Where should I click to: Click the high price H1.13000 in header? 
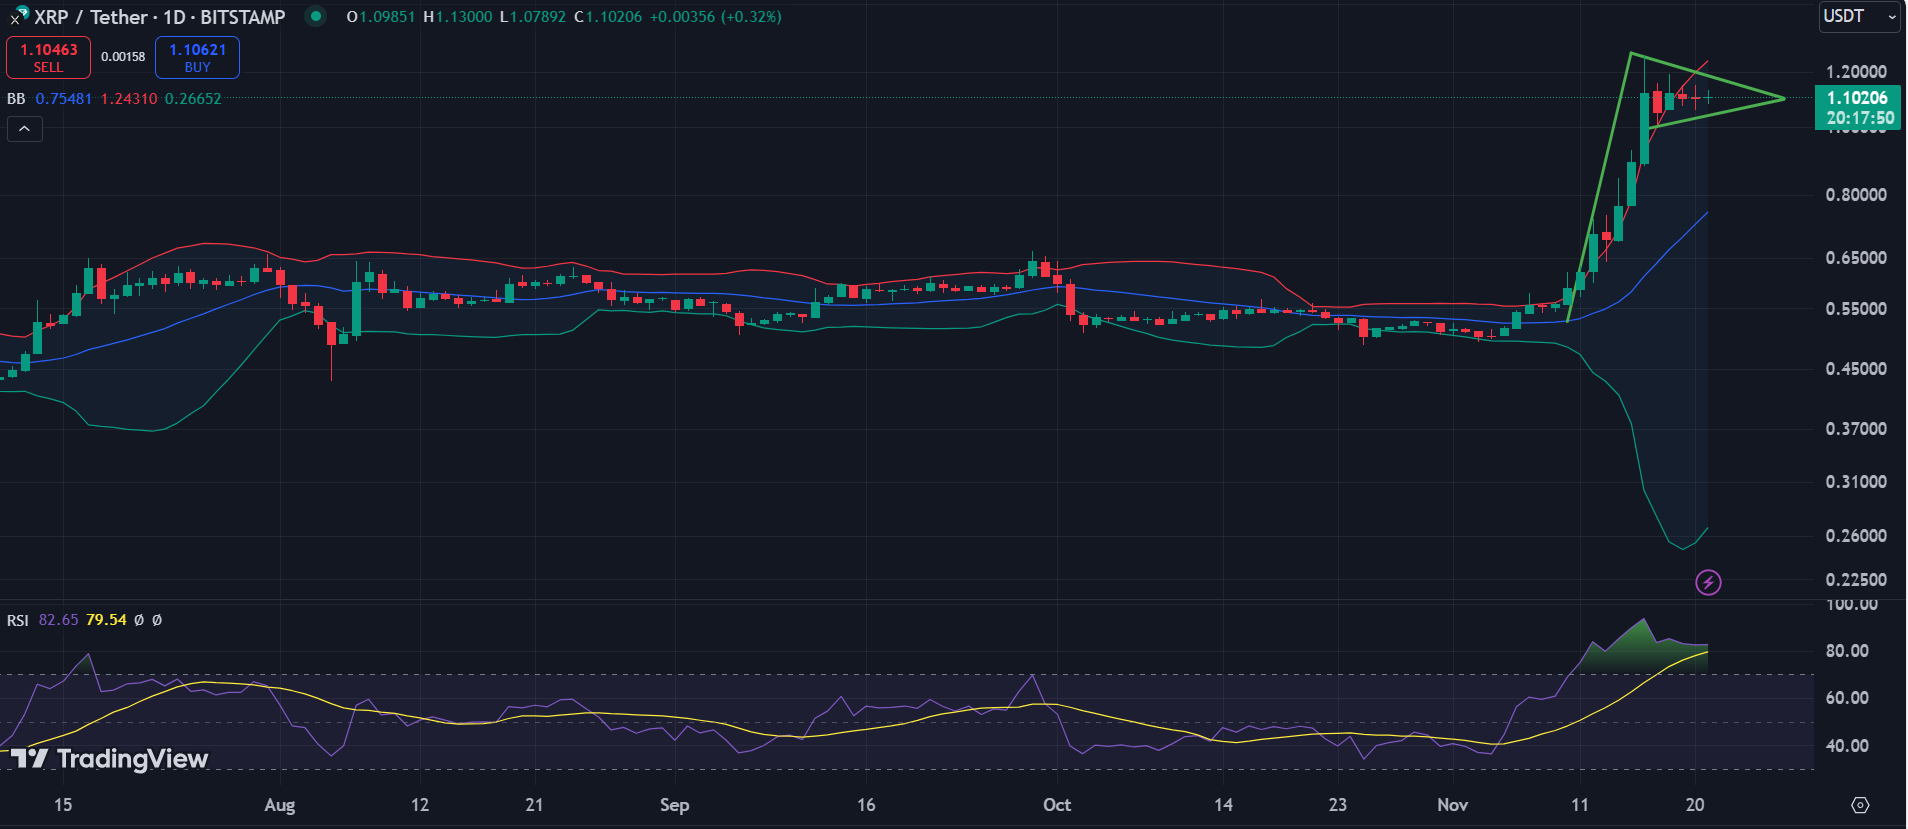457,17
